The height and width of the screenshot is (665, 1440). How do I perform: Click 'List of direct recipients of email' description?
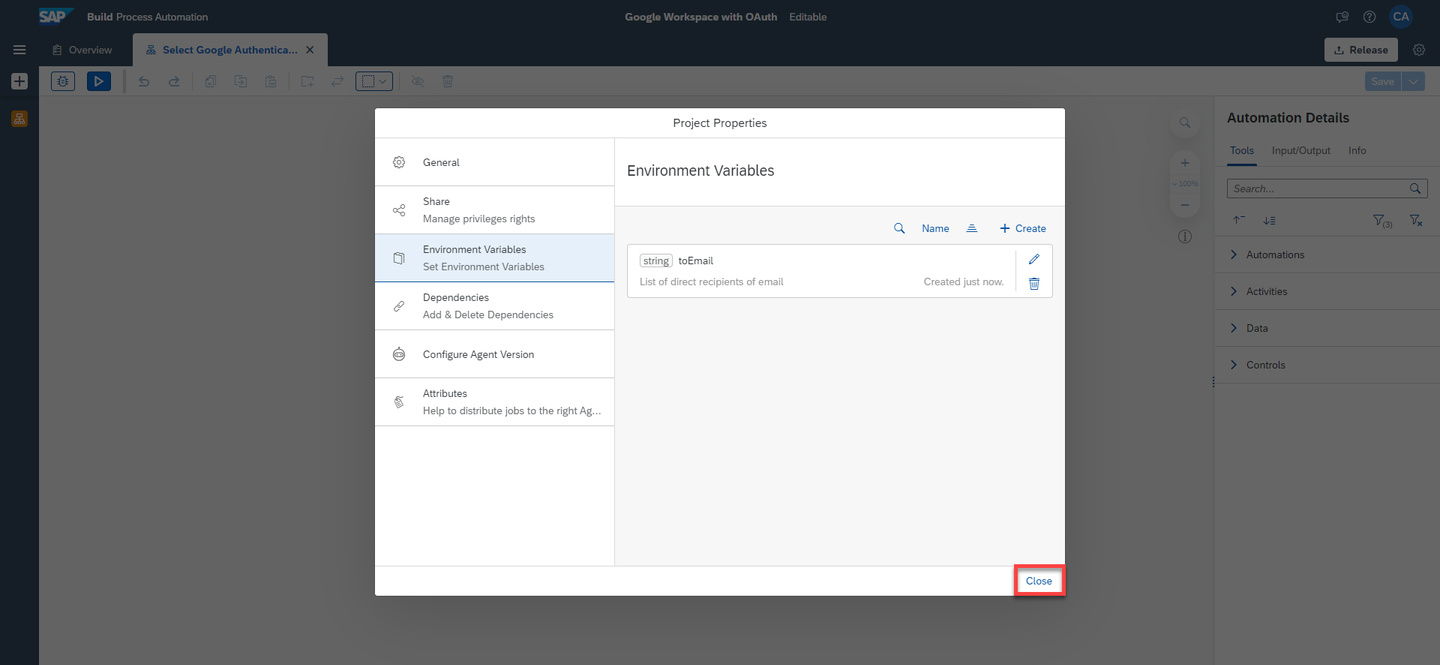(711, 282)
